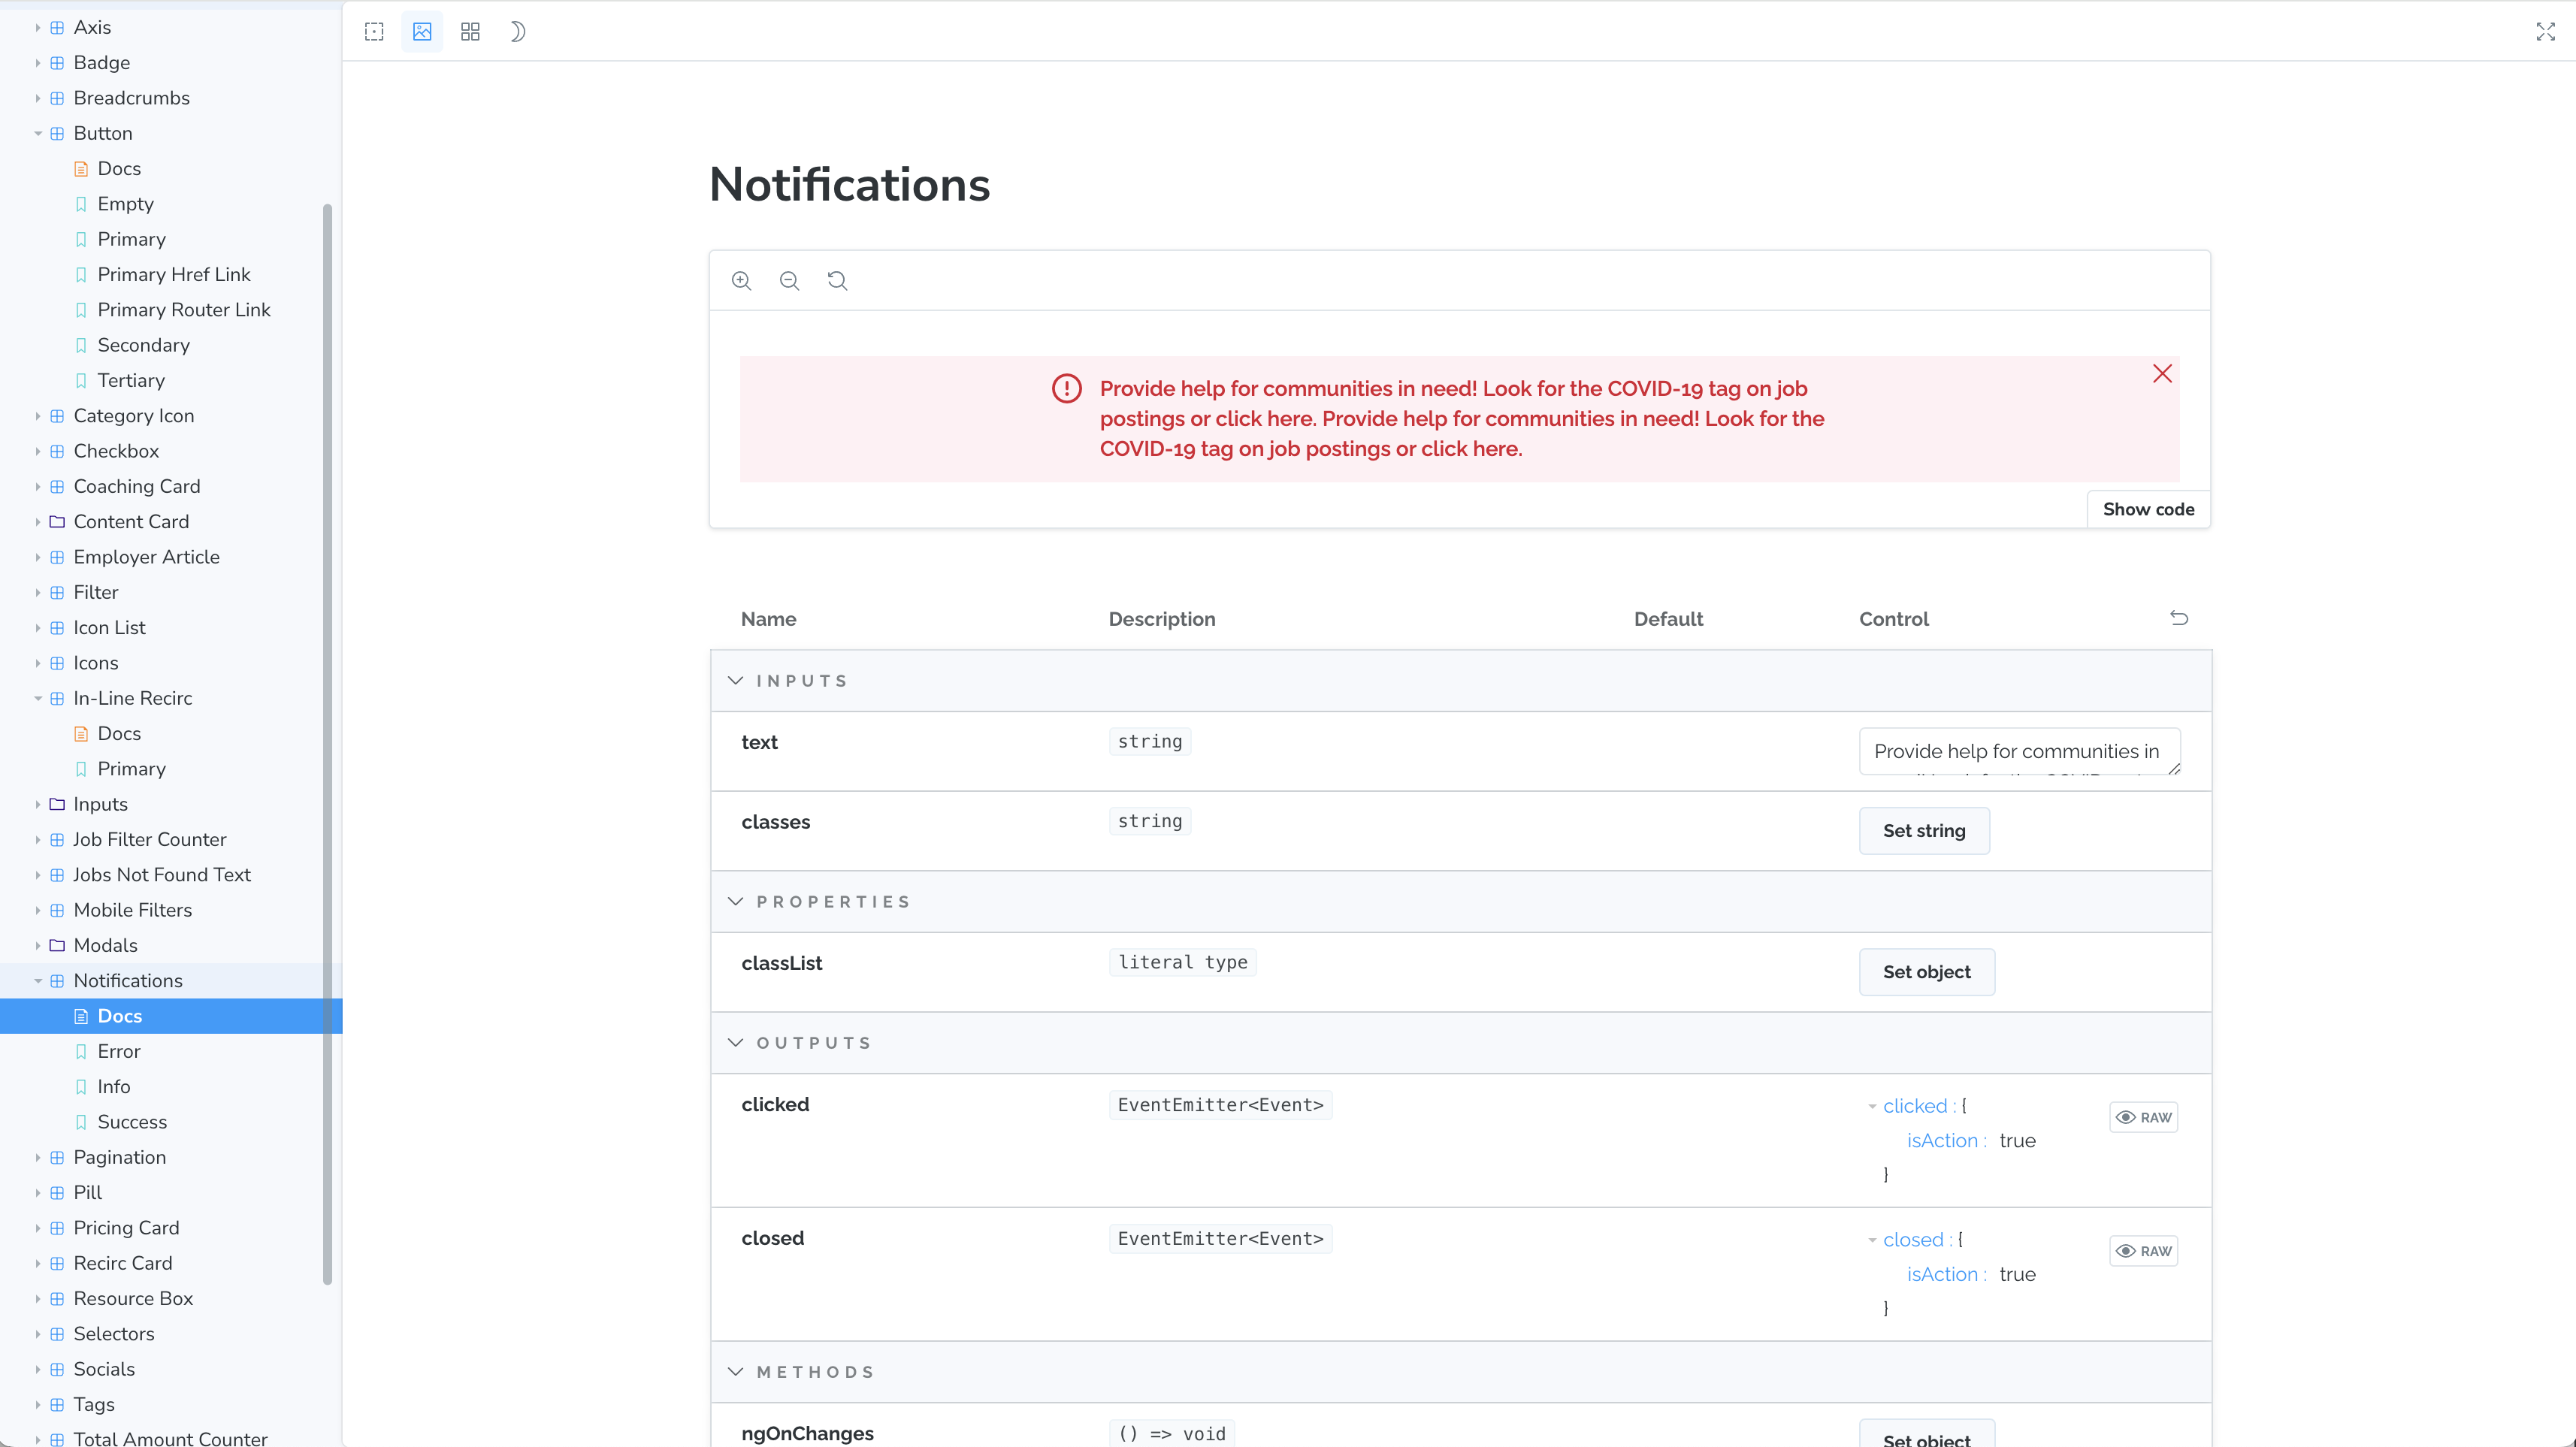Image resolution: width=2576 pixels, height=1447 pixels.
Task: Toggle component outlines in toolbar
Action: (374, 32)
